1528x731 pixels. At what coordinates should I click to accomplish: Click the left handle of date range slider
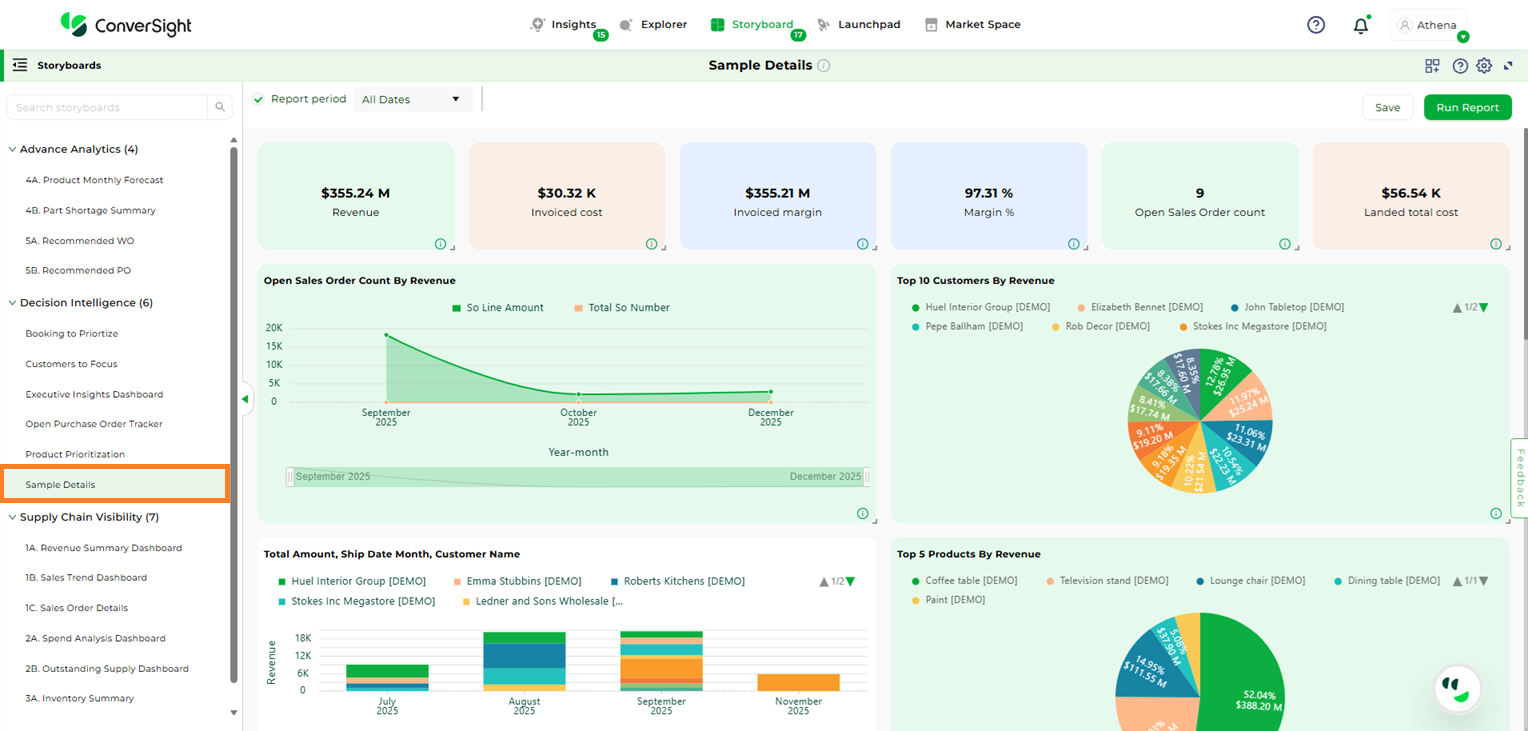point(290,477)
